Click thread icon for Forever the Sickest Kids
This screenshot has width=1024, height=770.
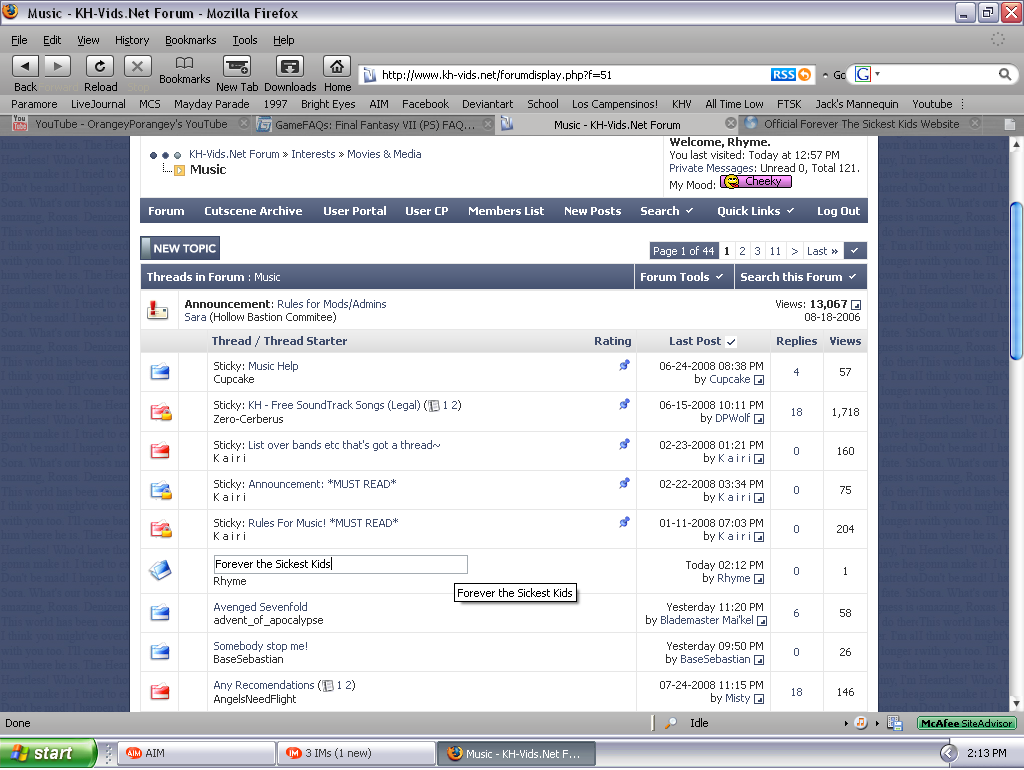point(160,570)
